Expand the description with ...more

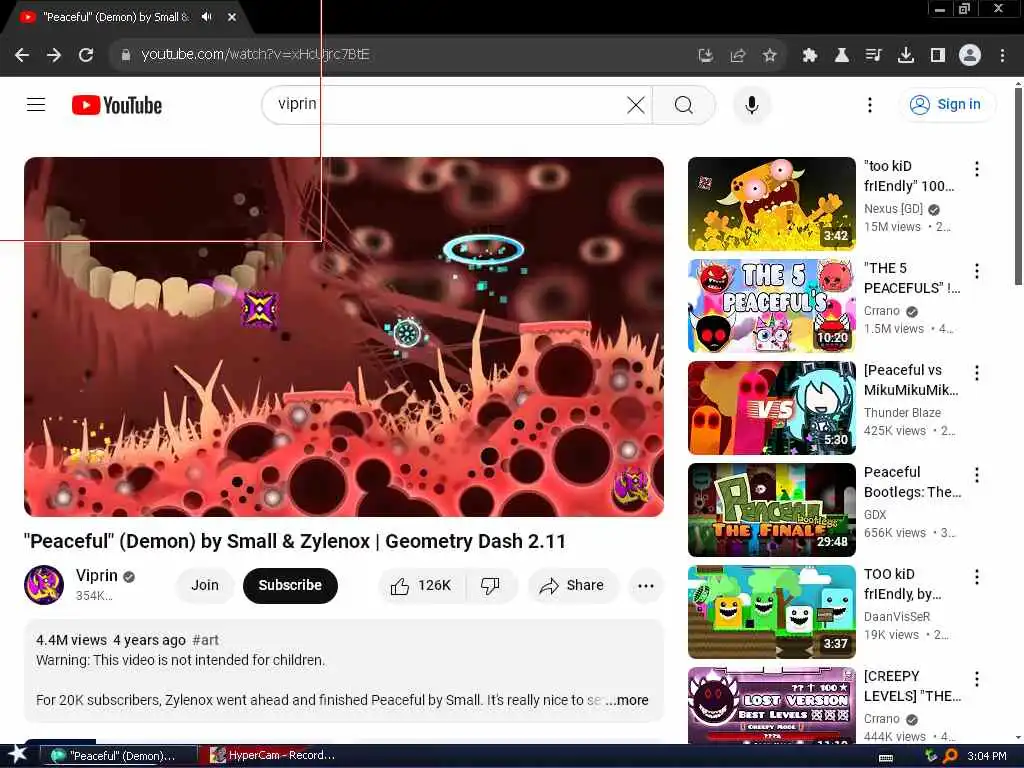(628, 700)
